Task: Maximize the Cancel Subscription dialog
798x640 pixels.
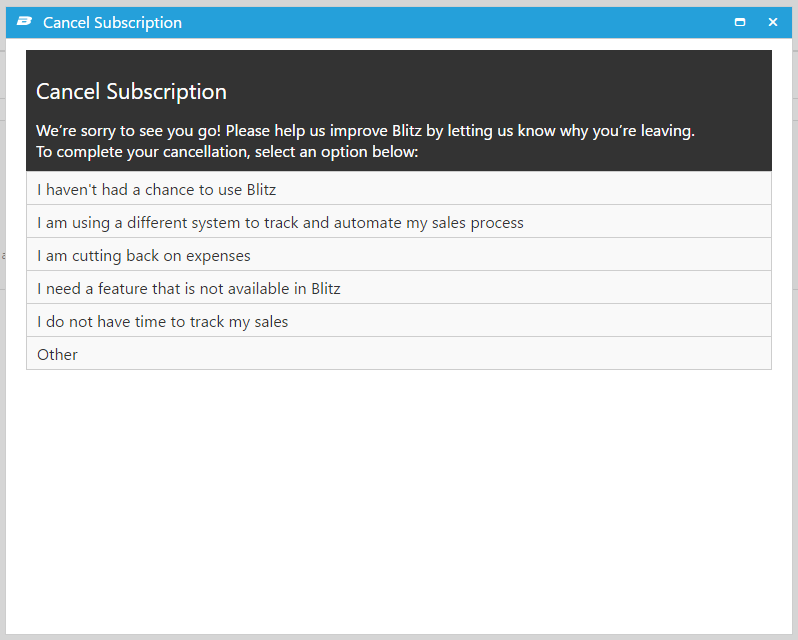Action: click(740, 22)
